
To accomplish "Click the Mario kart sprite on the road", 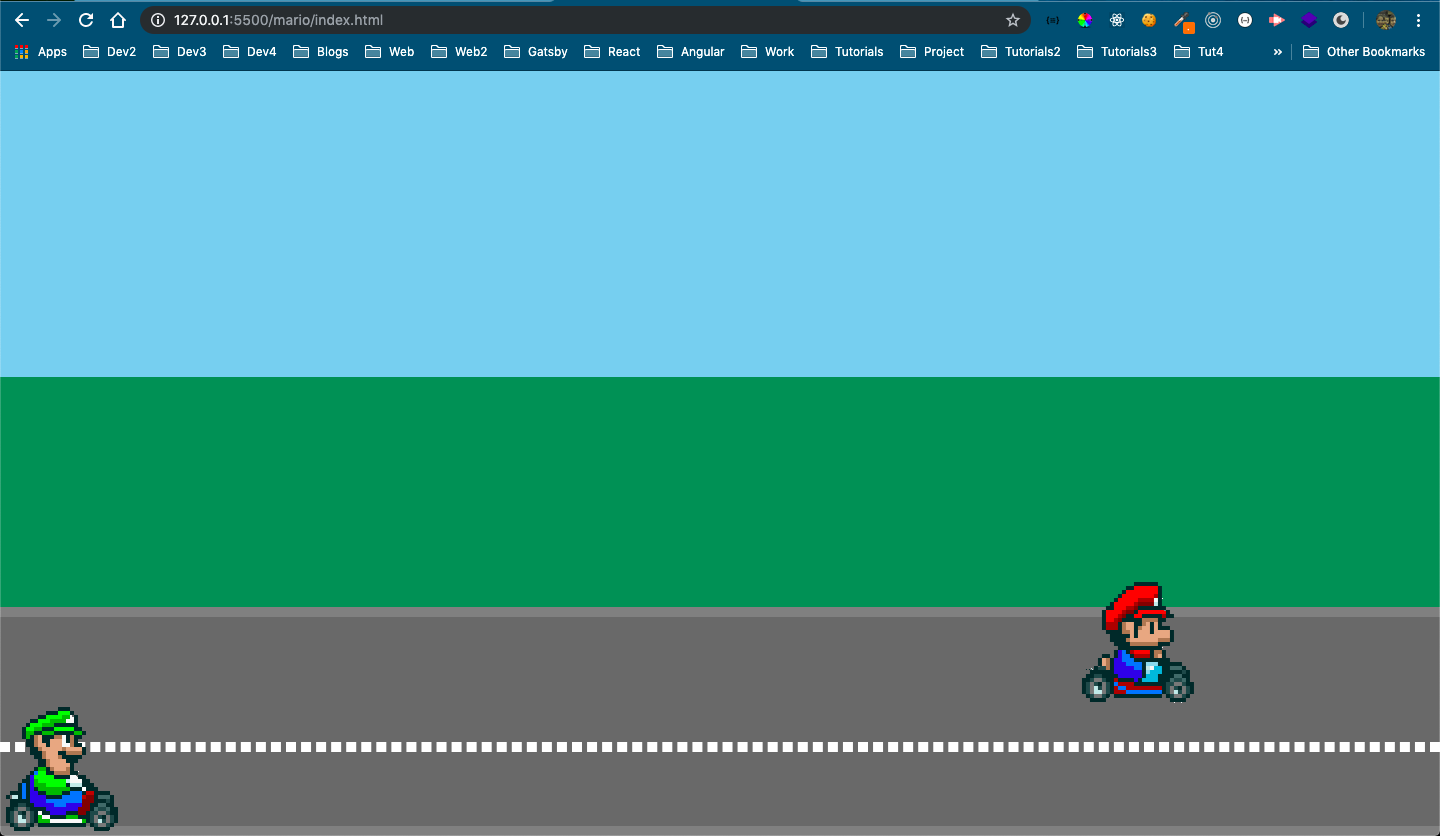I will 1138,642.
